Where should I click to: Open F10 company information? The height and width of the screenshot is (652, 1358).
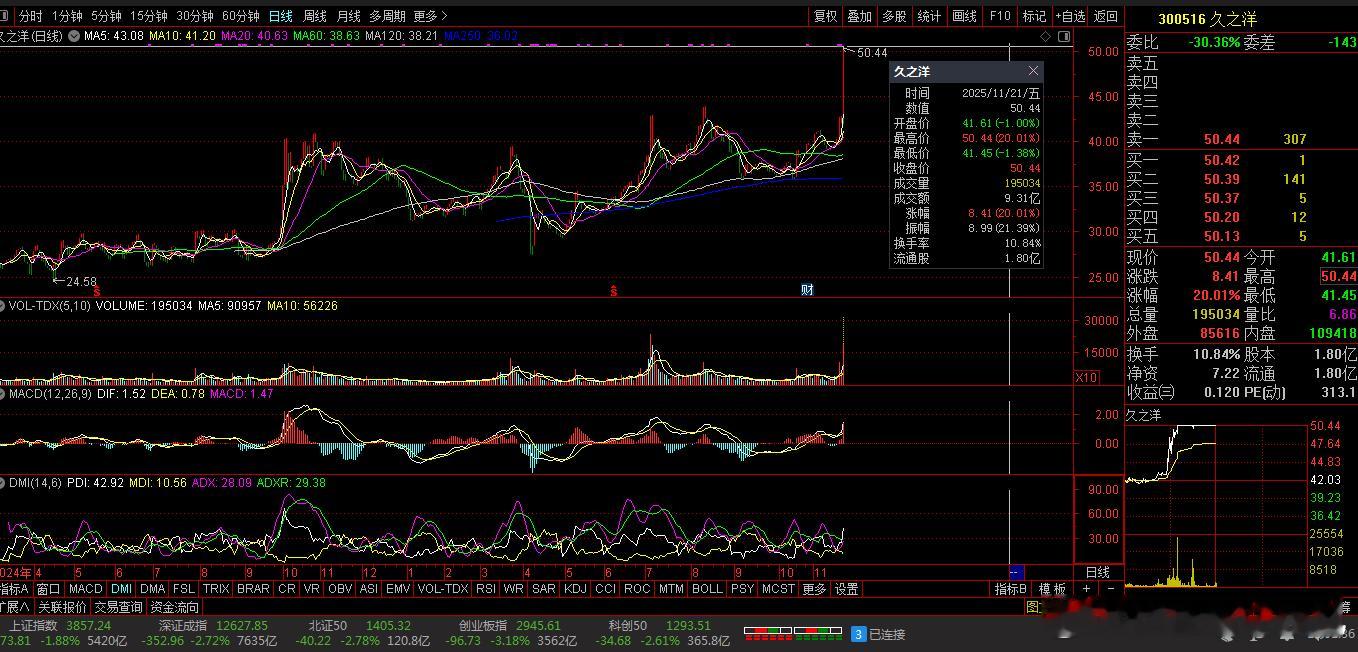pyautogui.click(x=999, y=16)
